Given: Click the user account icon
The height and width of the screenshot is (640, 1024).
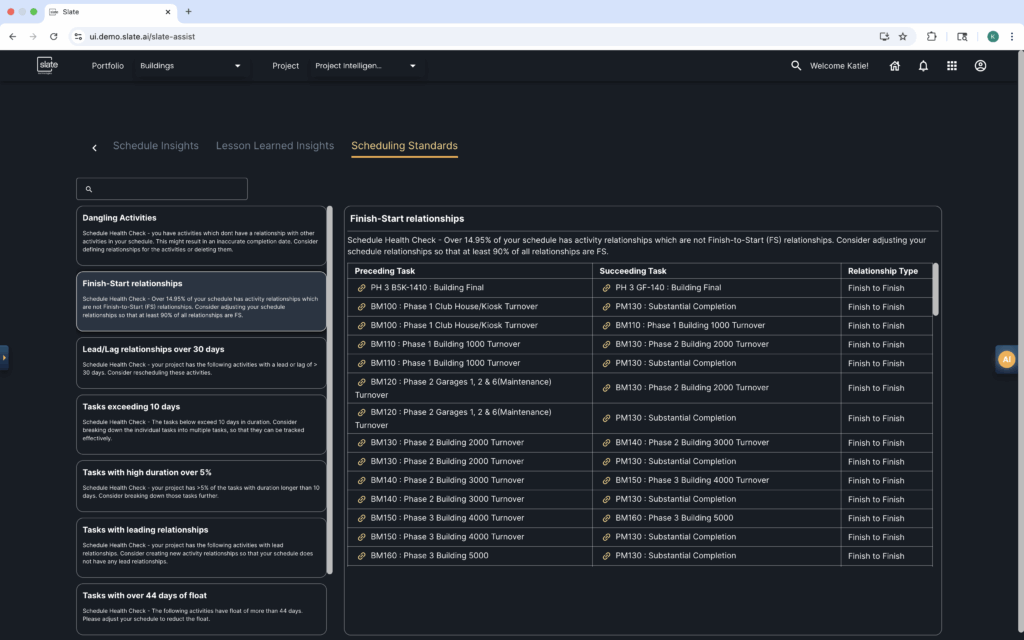Looking at the screenshot, I should pos(981,65).
